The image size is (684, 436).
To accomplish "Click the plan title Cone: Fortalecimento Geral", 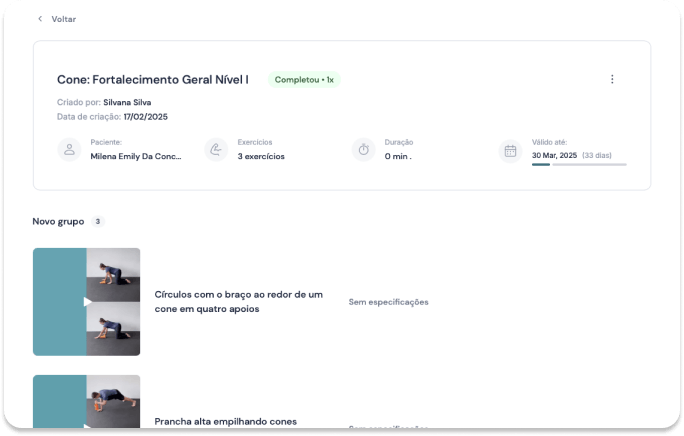I will point(153,80).
